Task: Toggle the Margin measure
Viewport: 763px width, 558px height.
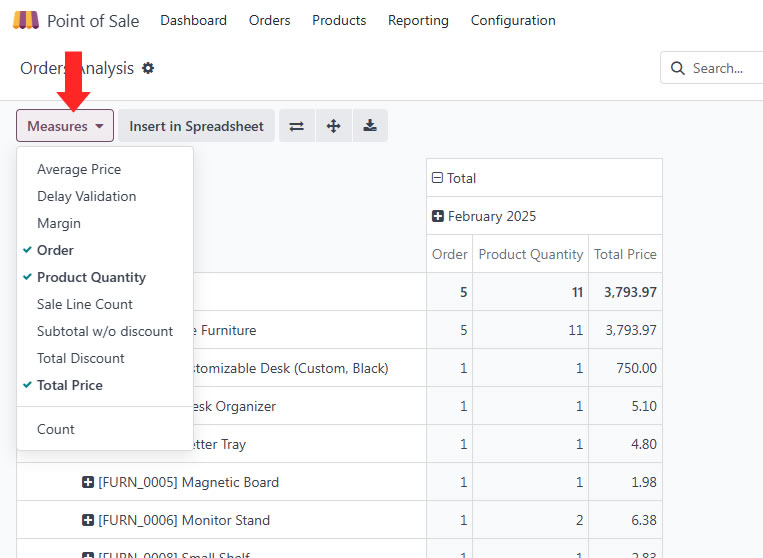Action: pos(105,223)
